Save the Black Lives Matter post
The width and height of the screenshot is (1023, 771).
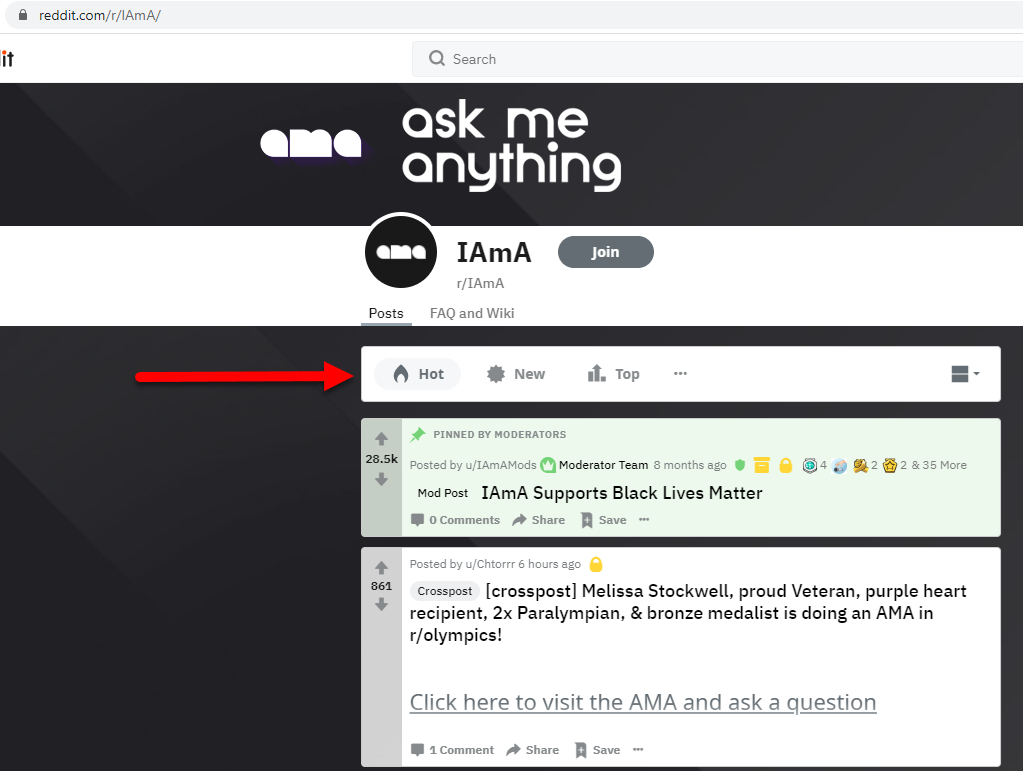point(603,520)
